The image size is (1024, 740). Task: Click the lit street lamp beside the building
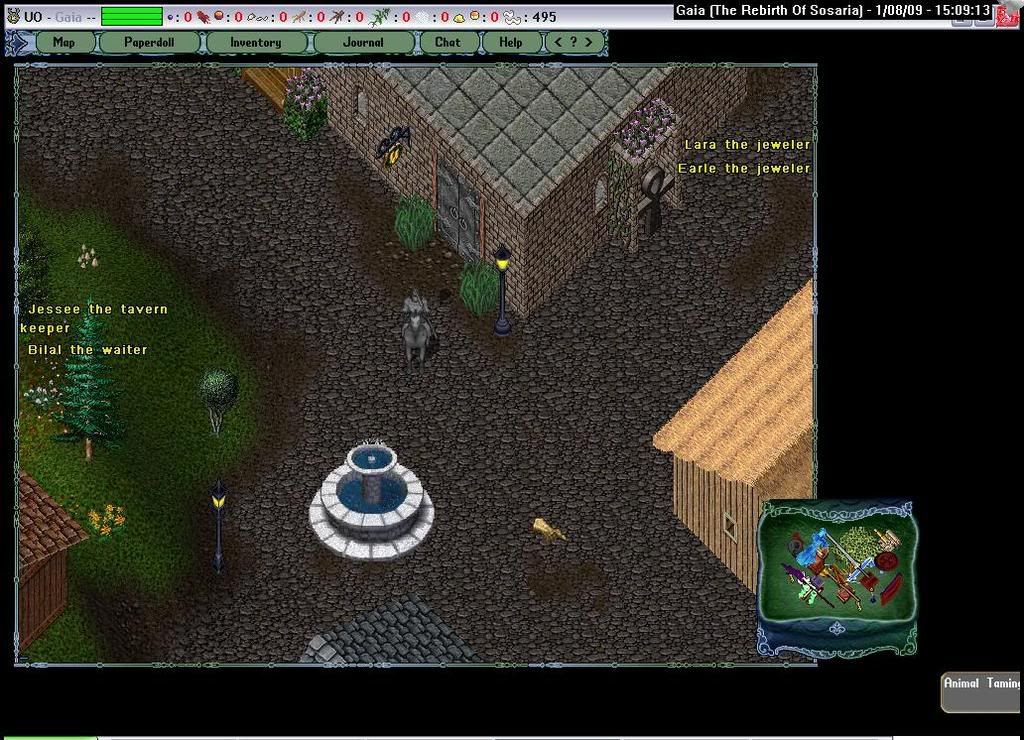pyautogui.click(x=502, y=291)
